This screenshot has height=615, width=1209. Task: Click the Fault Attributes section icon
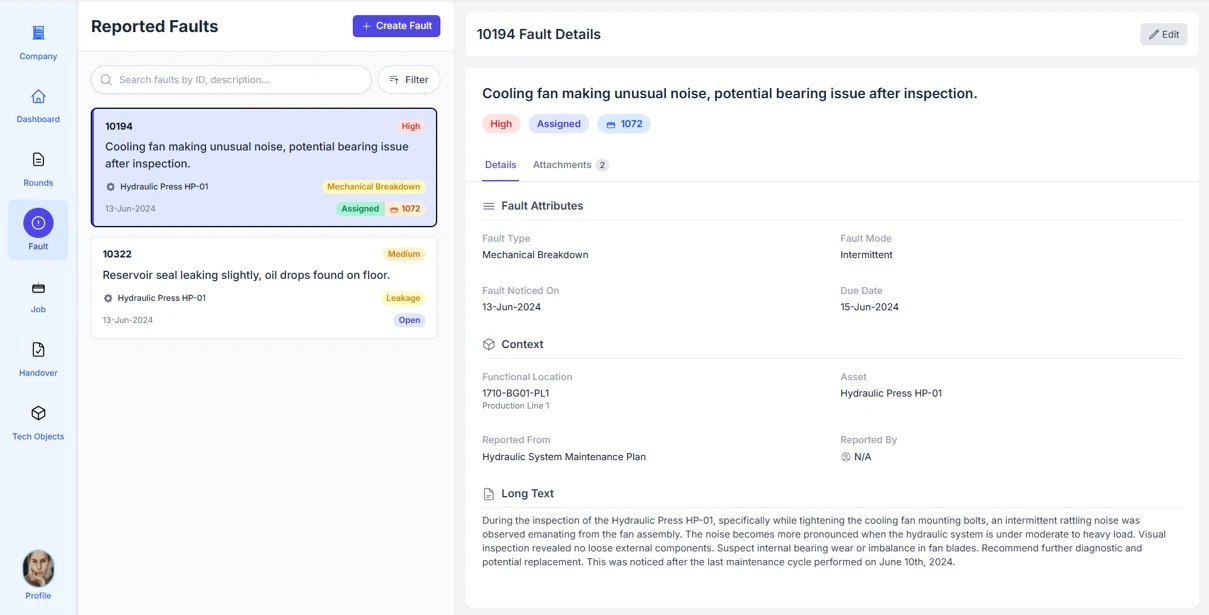point(489,206)
